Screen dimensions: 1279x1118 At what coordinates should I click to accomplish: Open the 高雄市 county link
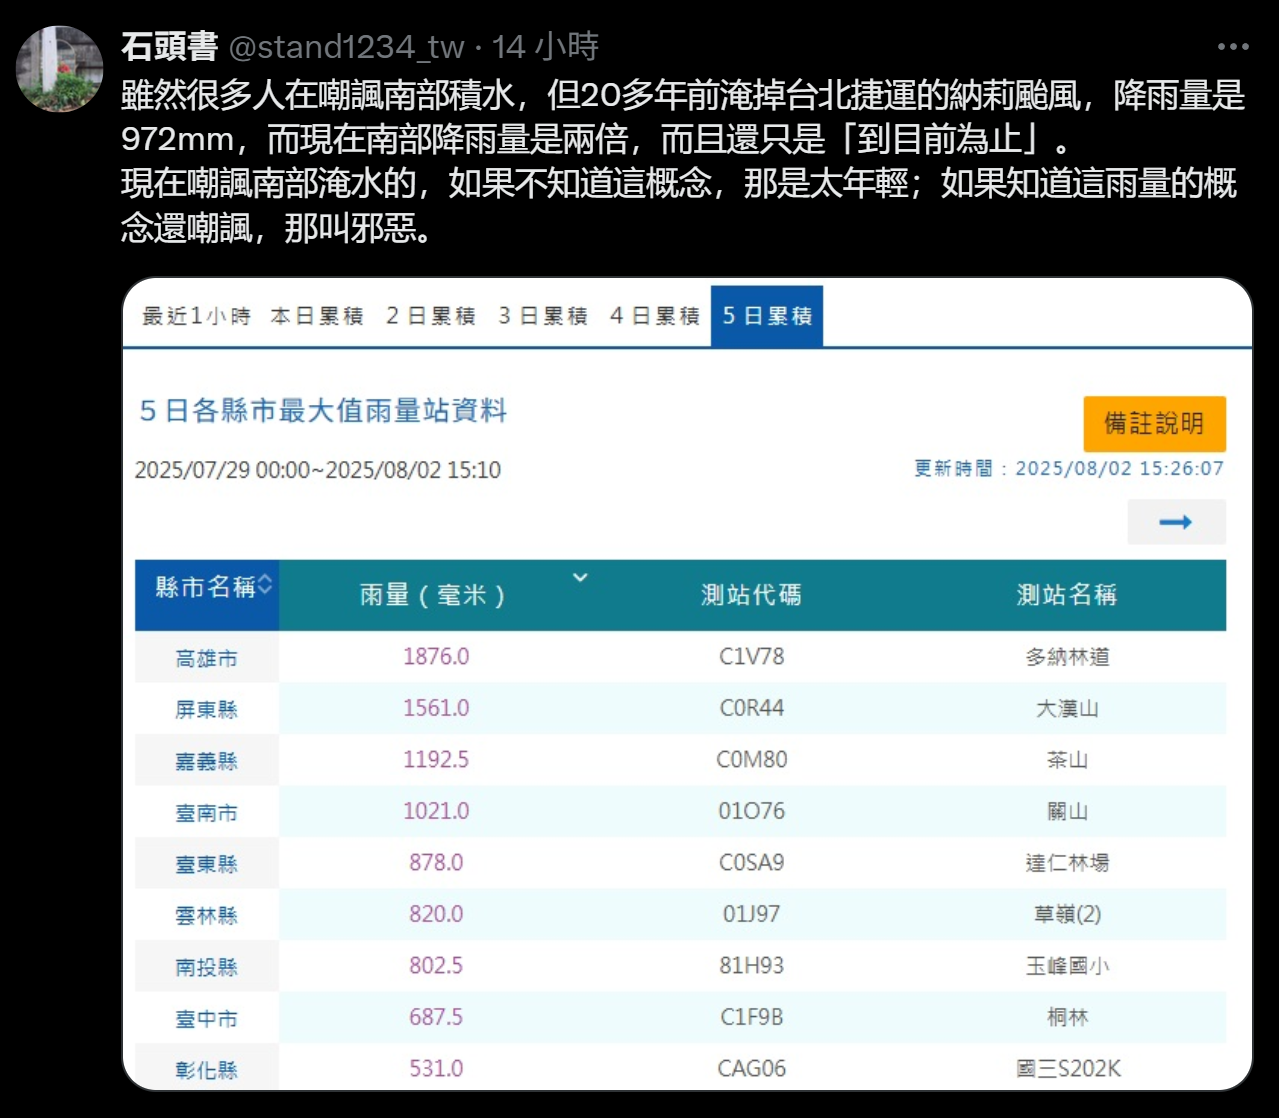coord(207,658)
